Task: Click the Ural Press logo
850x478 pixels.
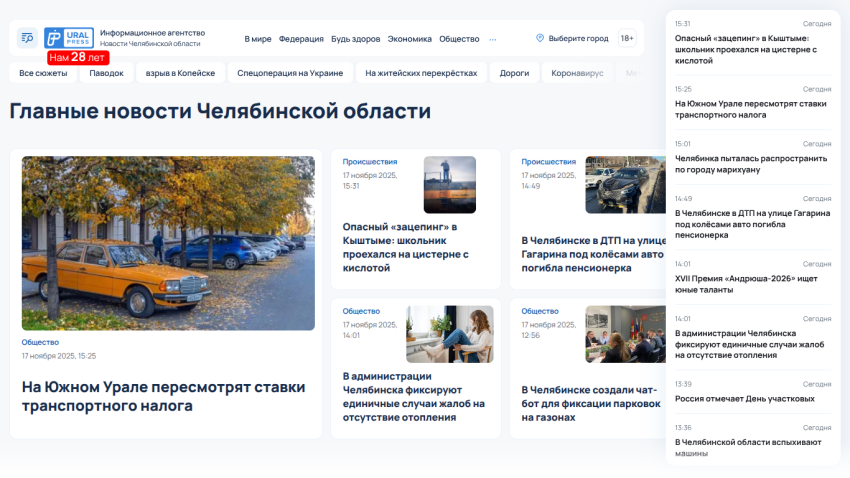Action: pyautogui.click(x=69, y=38)
